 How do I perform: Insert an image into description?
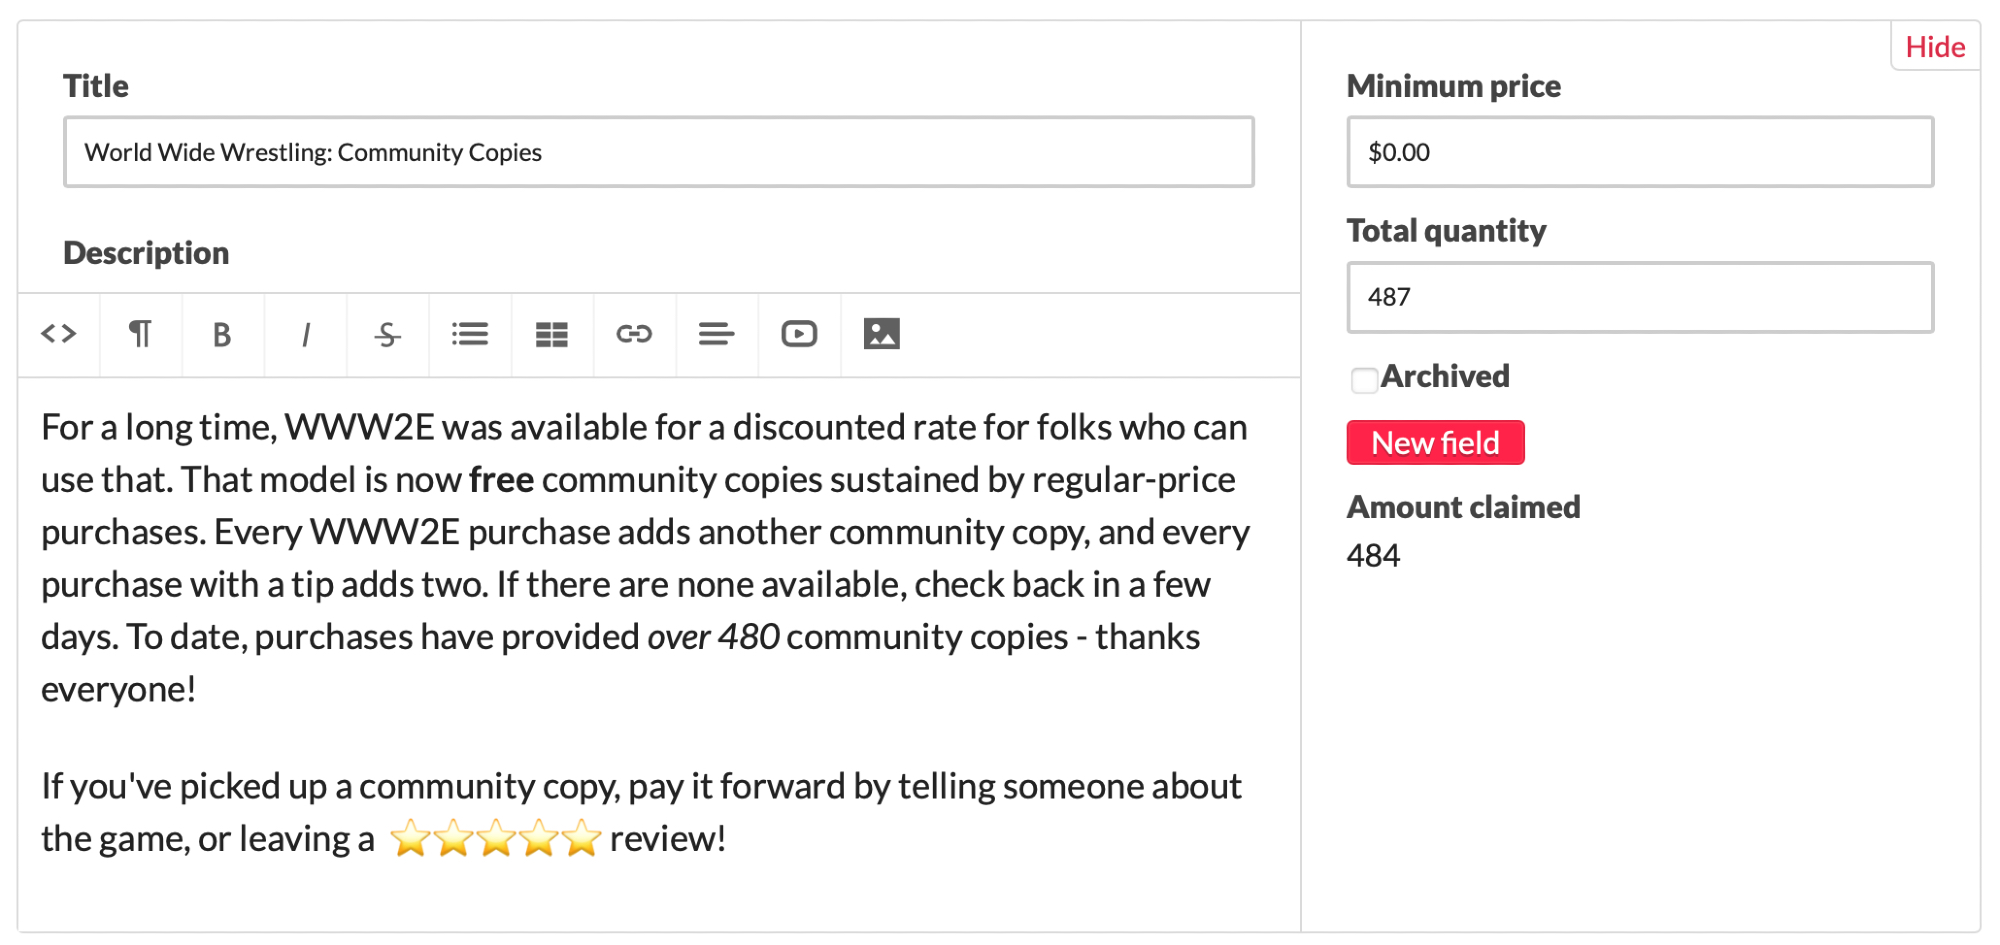tap(881, 334)
